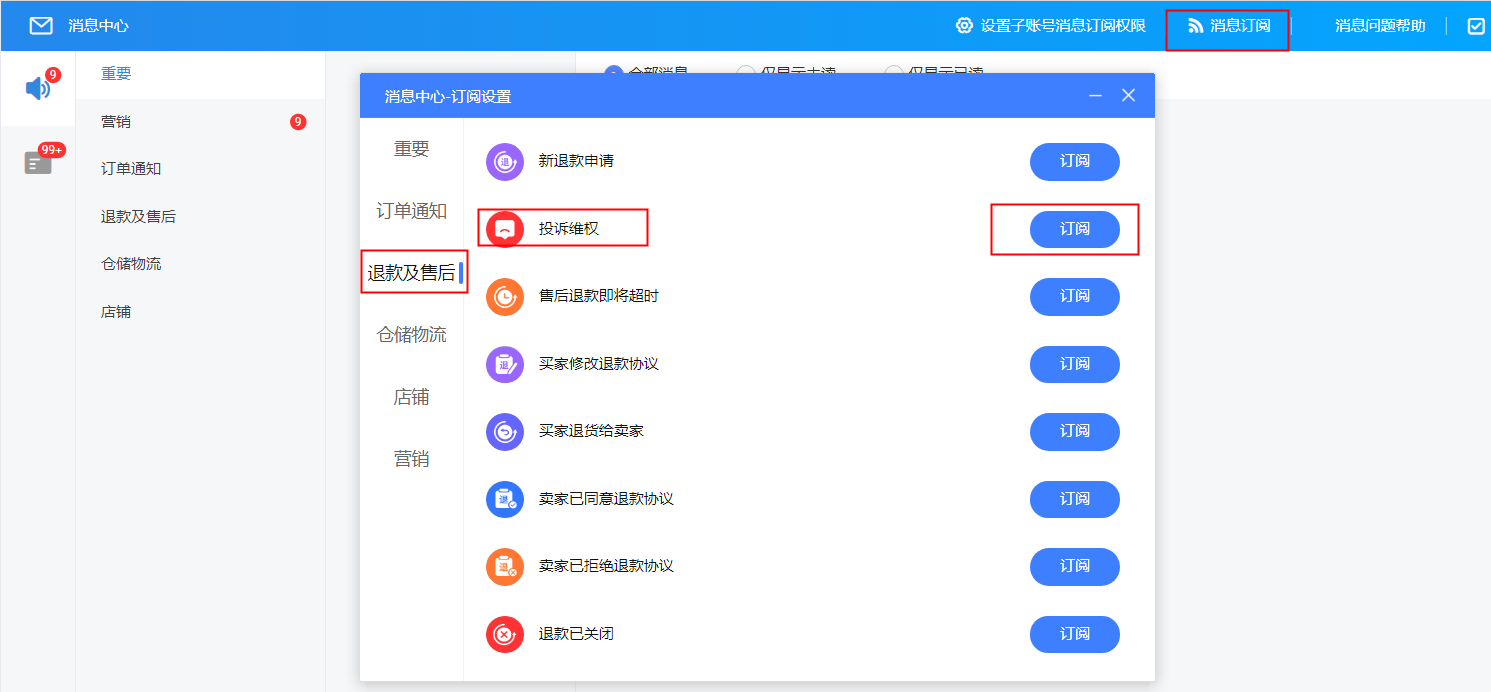This screenshot has height=692, width=1491.
Task: Click the gear icon for 设置子账号消息订阅权限
Action: pos(964,26)
